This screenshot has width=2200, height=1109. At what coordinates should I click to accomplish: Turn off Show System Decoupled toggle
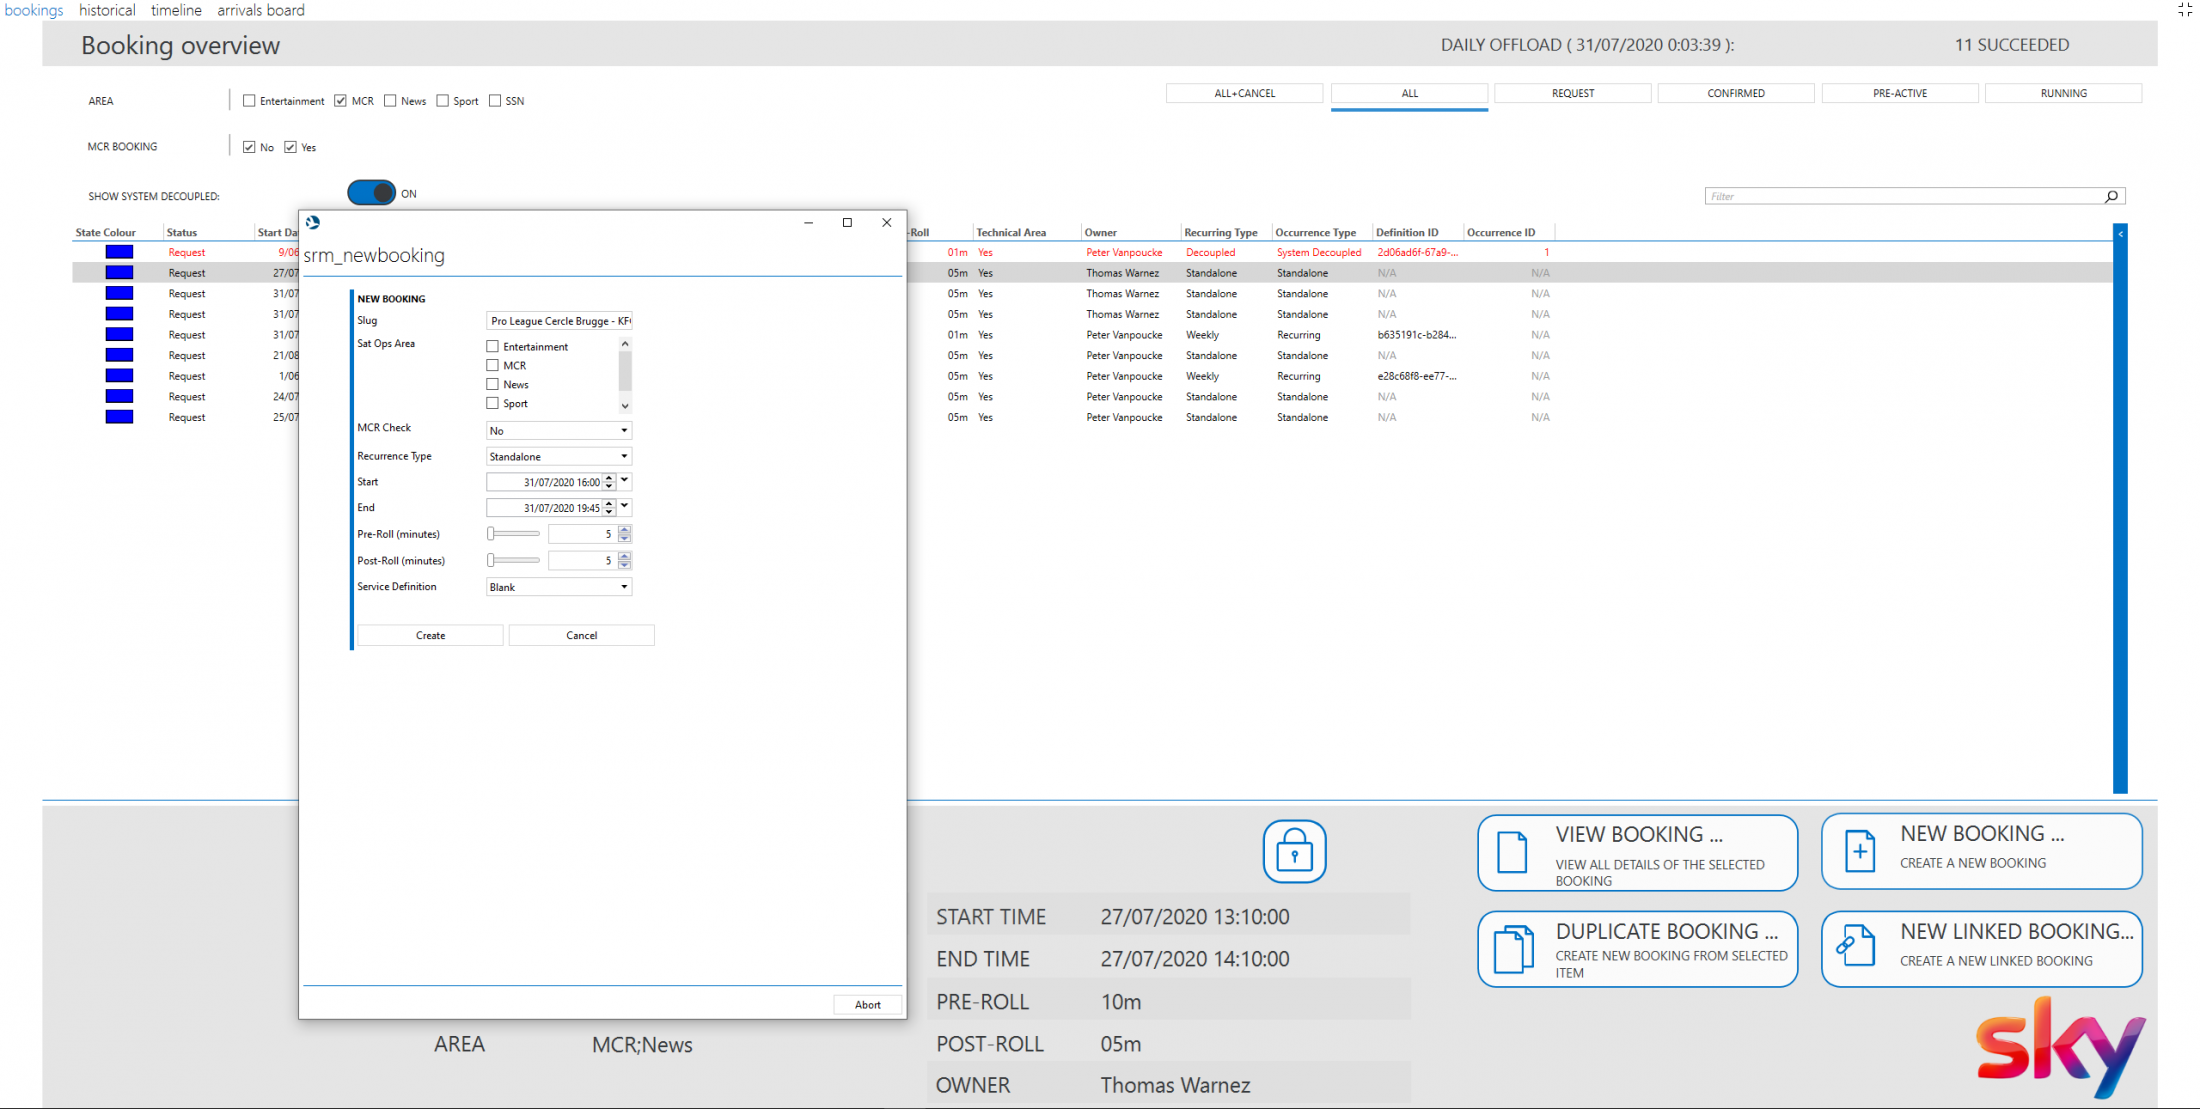372,193
